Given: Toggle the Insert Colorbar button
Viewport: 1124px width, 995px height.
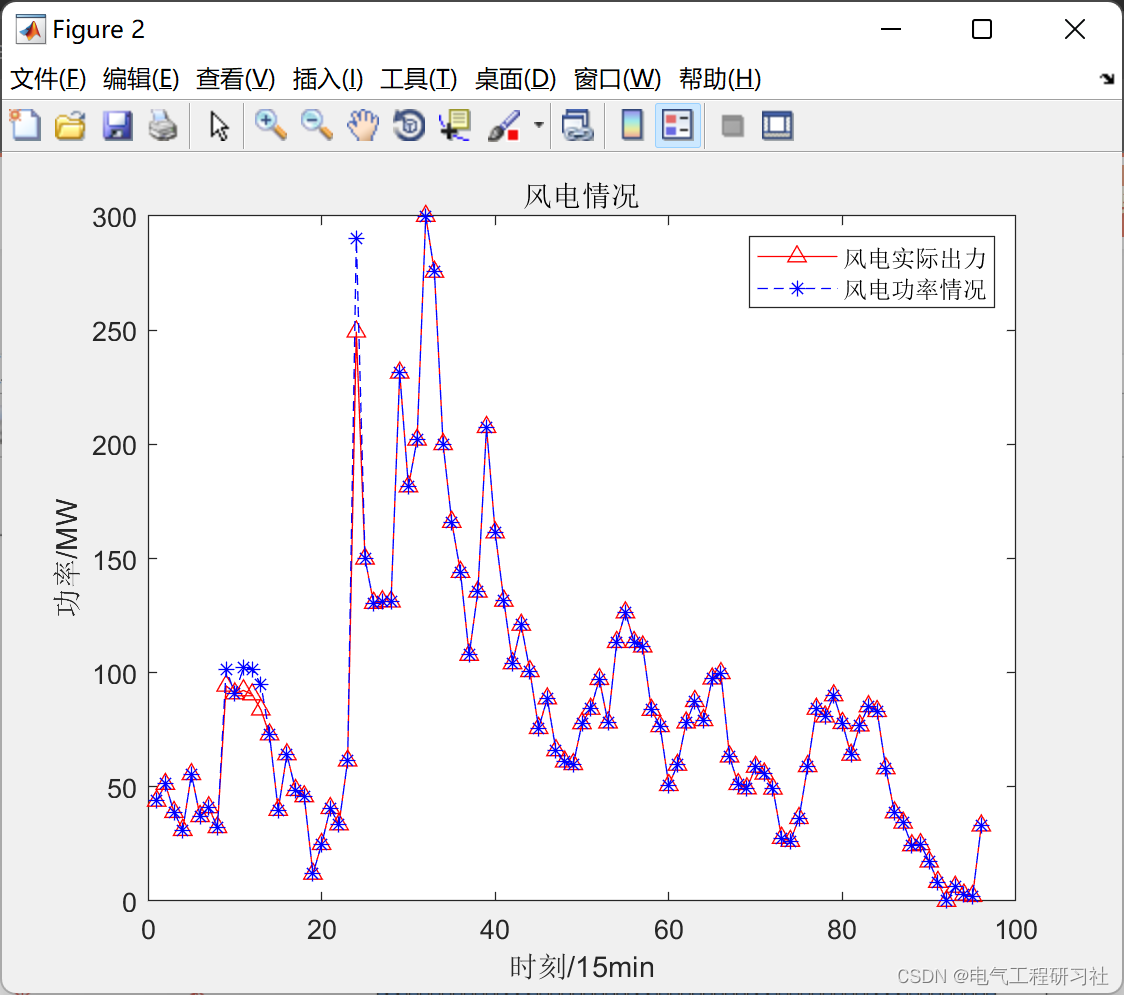Looking at the screenshot, I should tap(632, 125).
